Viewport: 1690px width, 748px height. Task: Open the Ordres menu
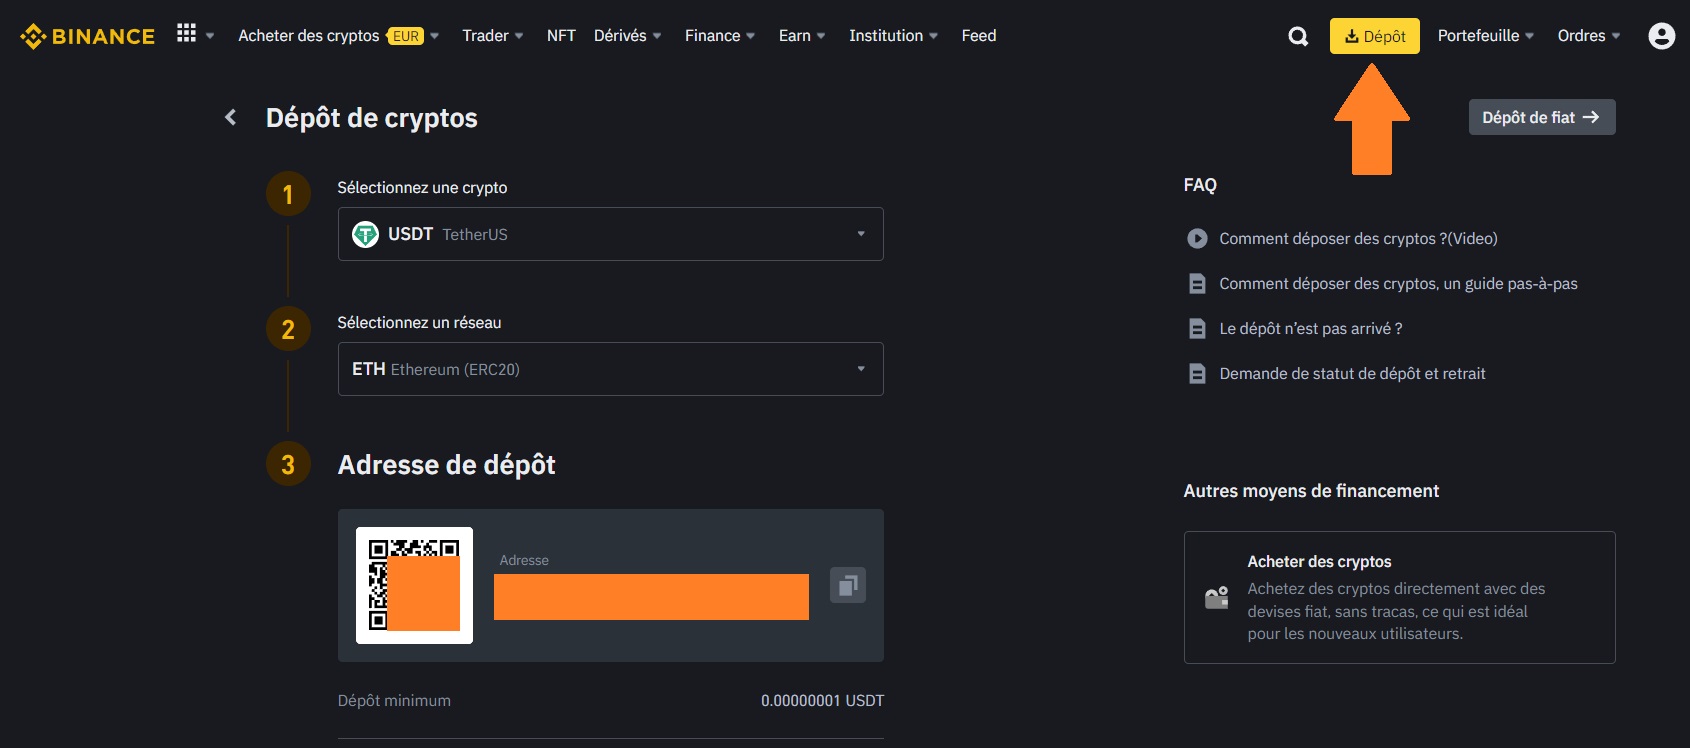tap(1589, 36)
